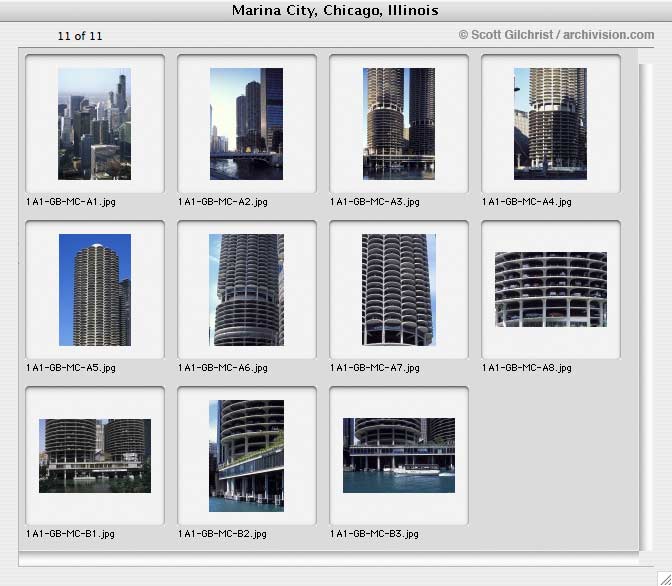The width and height of the screenshot is (672, 586).
Task: Click the filename 1A1-GB-MC-A2.jpg
Action: click(x=223, y=202)
